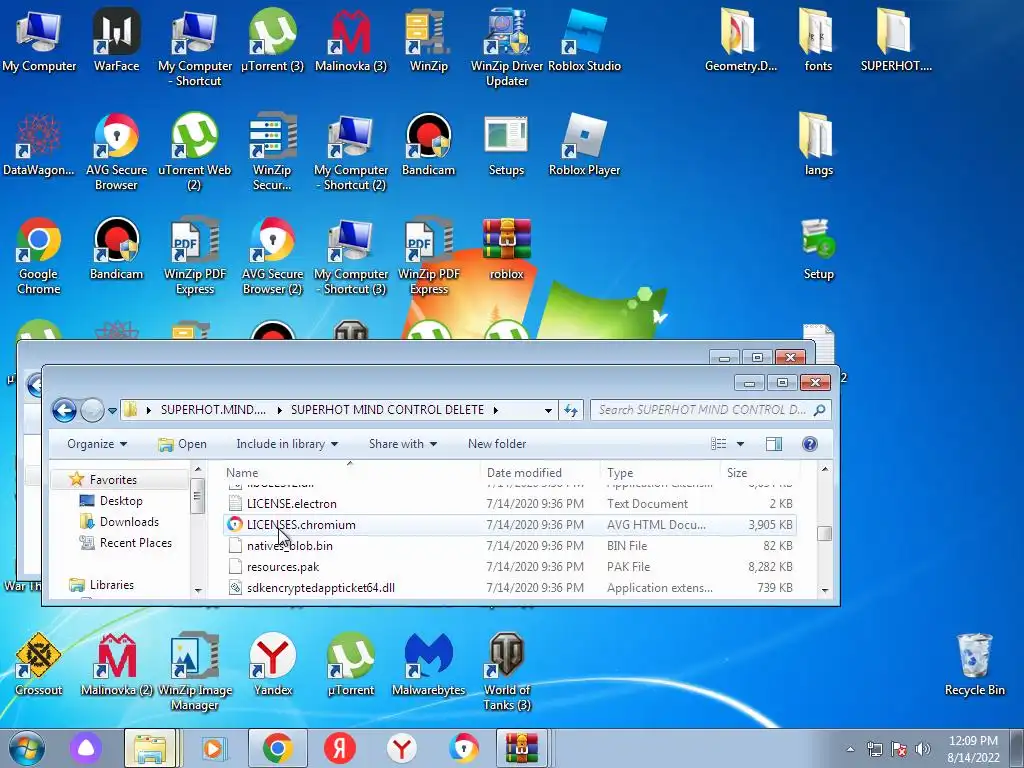Open Windows Explorer from taskbar

point(150,748)
